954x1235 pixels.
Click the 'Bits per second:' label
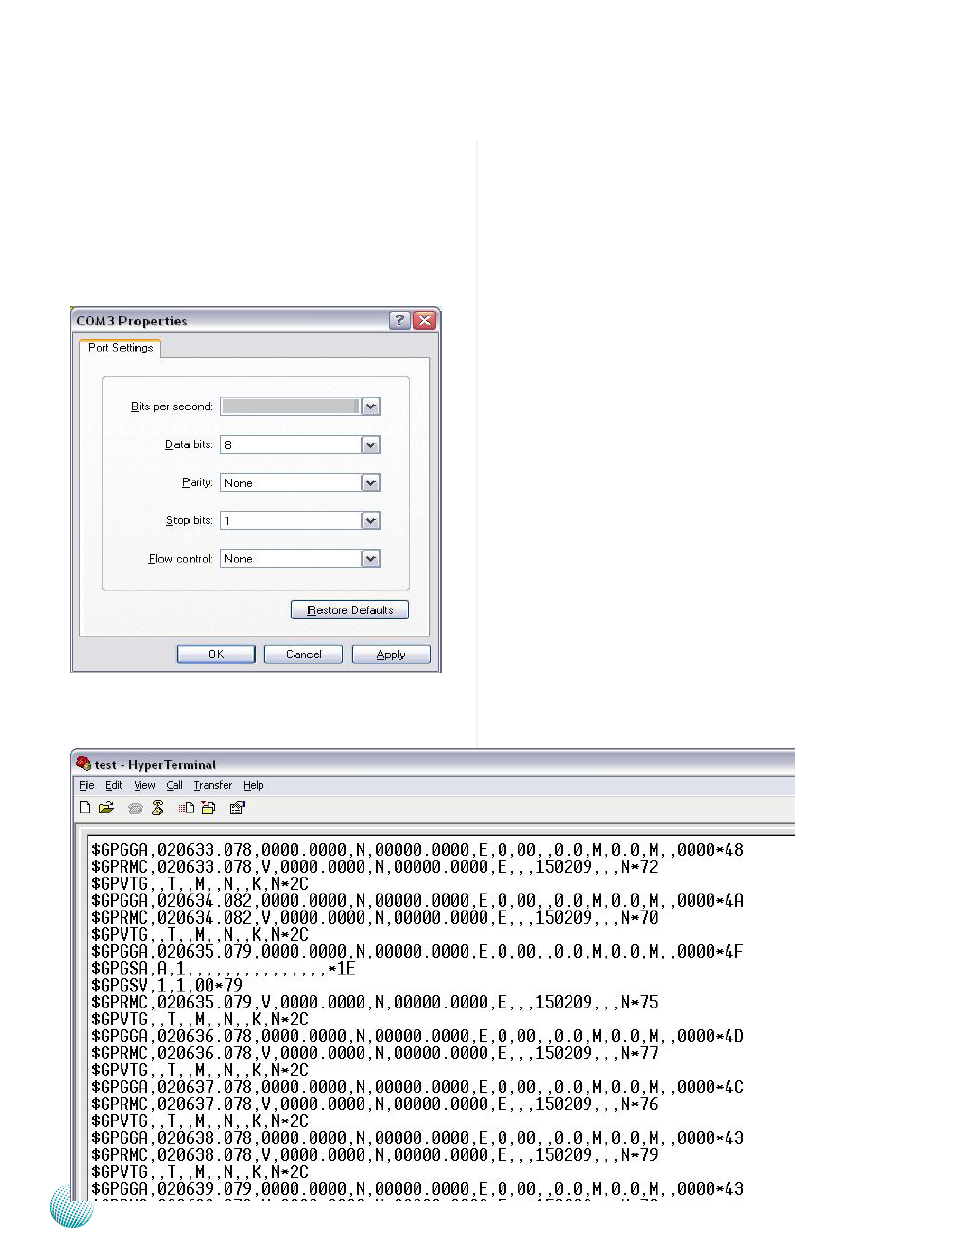pyautogui.click(x=172, y=406)
